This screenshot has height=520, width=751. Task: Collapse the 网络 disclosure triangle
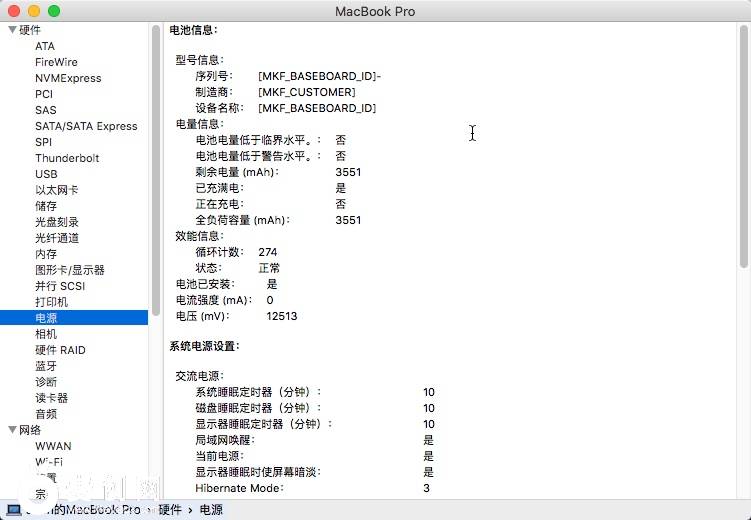pyautogui.click(x=12, y=430)
